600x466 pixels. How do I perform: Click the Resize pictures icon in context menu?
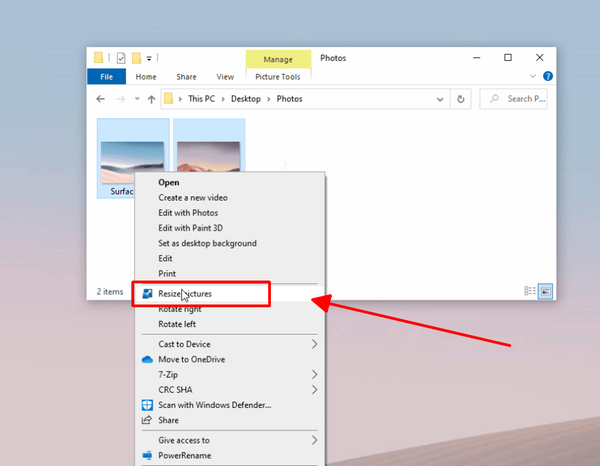point(147,294)
